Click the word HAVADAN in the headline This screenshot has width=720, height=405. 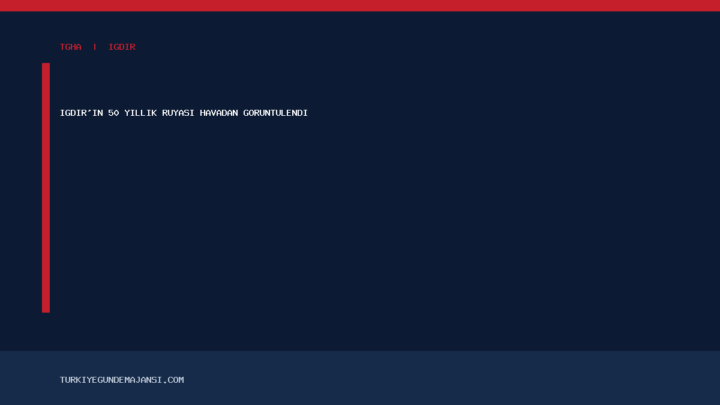pyautogui.click(x=219, y=113)
